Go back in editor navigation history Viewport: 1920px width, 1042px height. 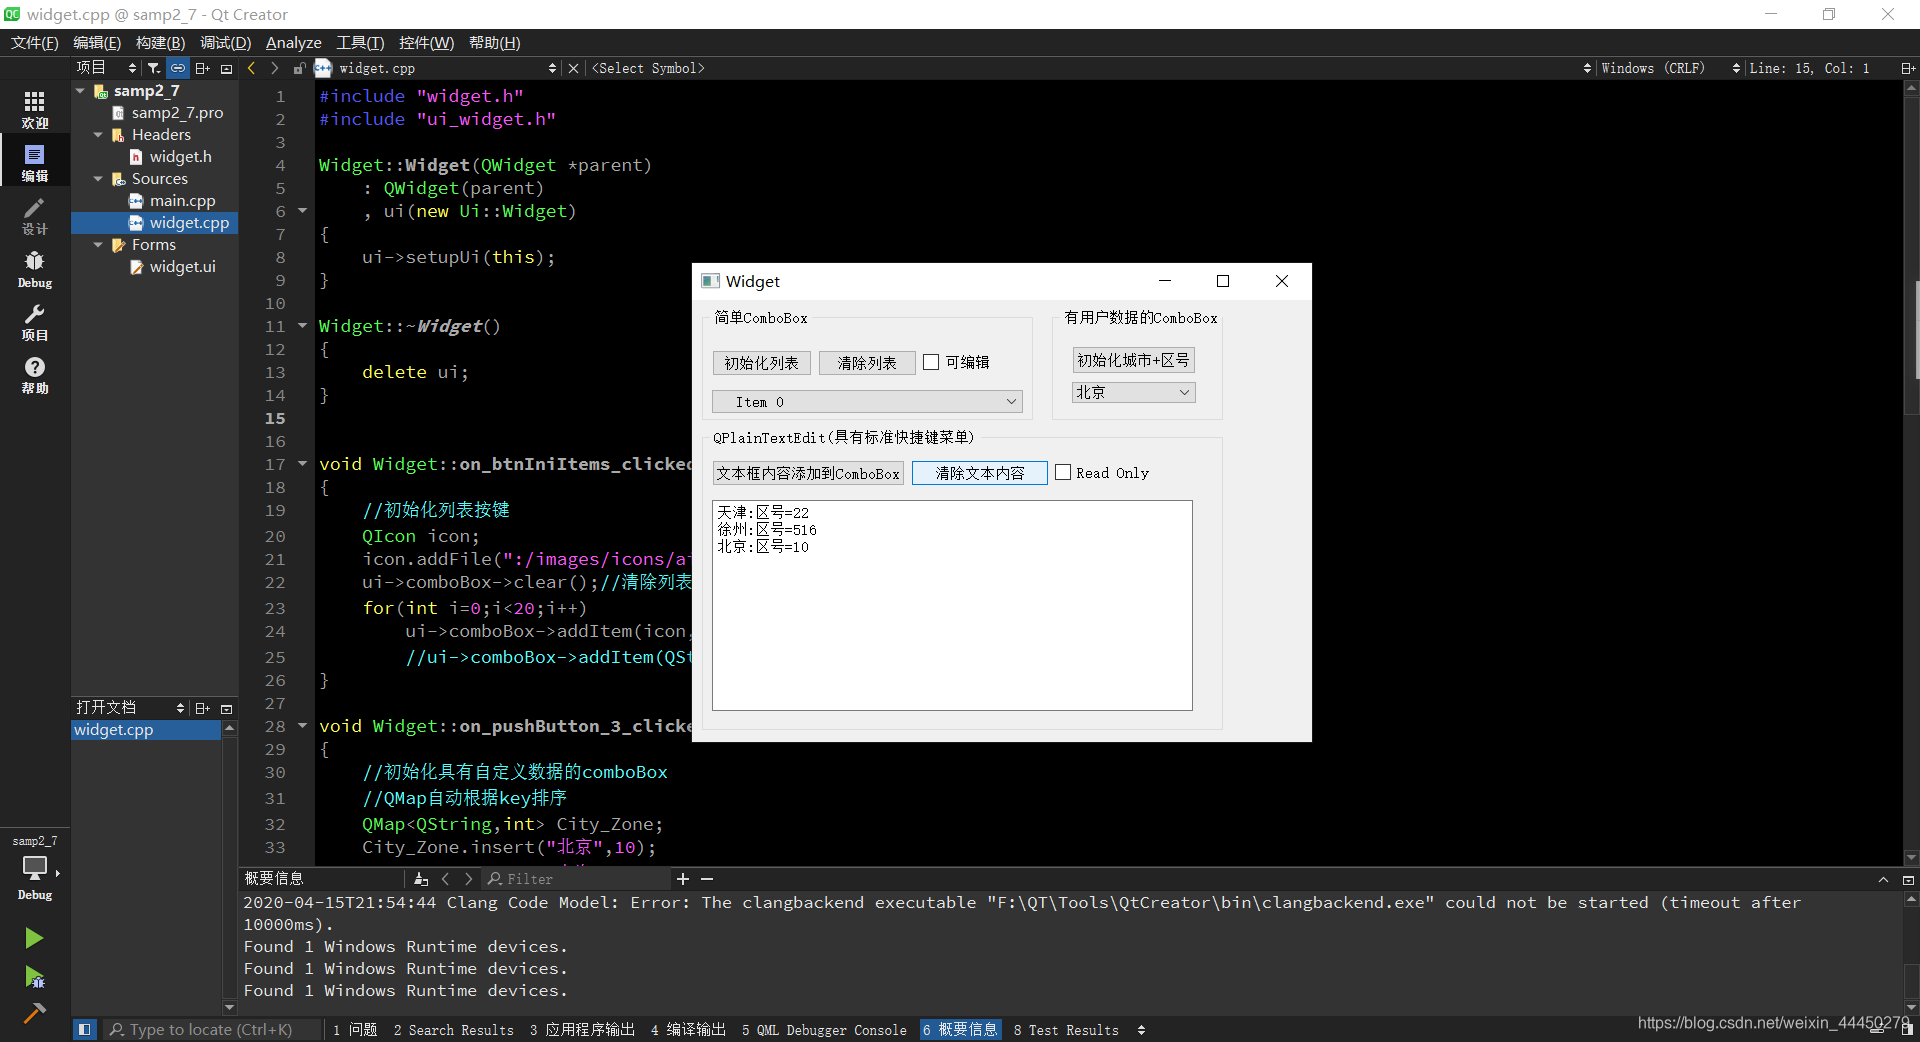(x=252, y=68)
